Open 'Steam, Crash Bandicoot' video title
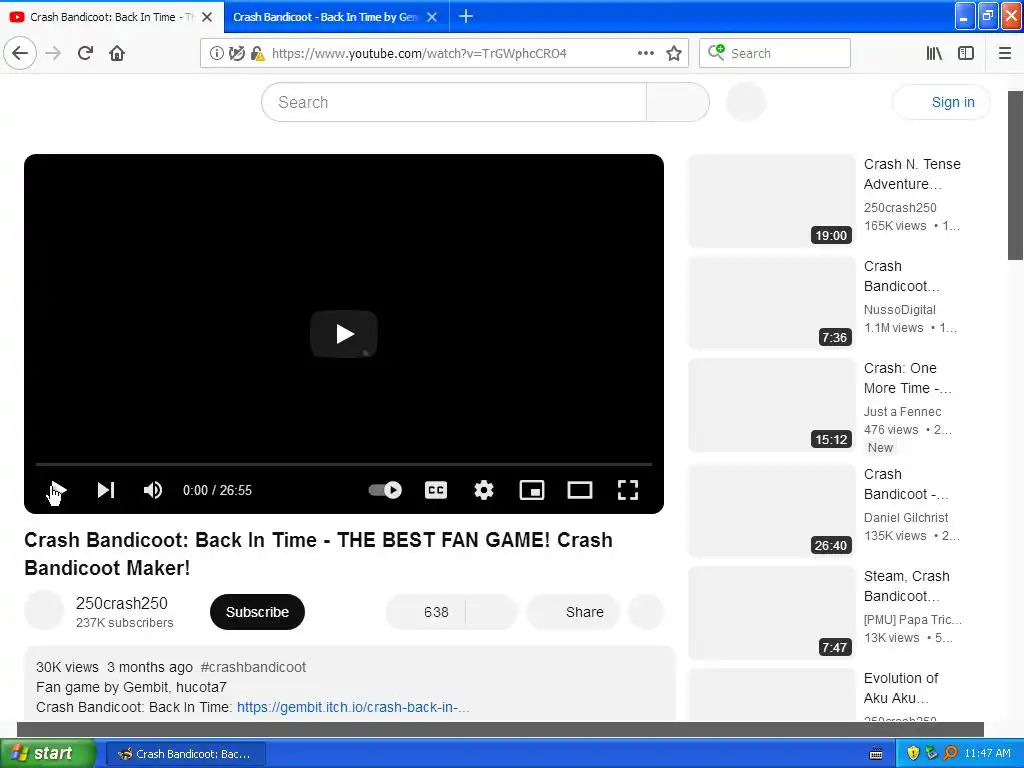The image size is (1024, 768). click(x=906, y=586)
